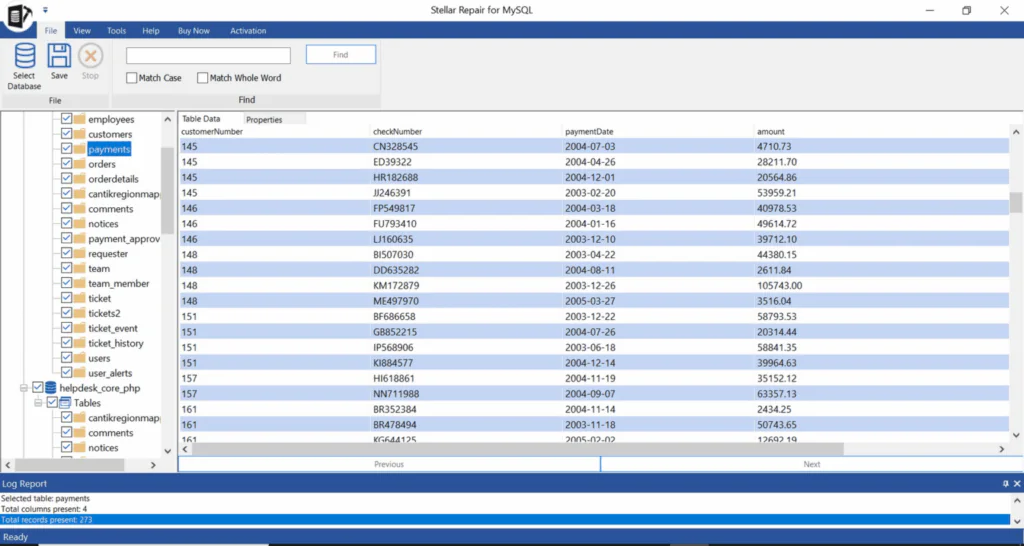Open the Tools ribbon tab
The width and height of the screenshot is (1024, 546).
click(x=116, y=31)
